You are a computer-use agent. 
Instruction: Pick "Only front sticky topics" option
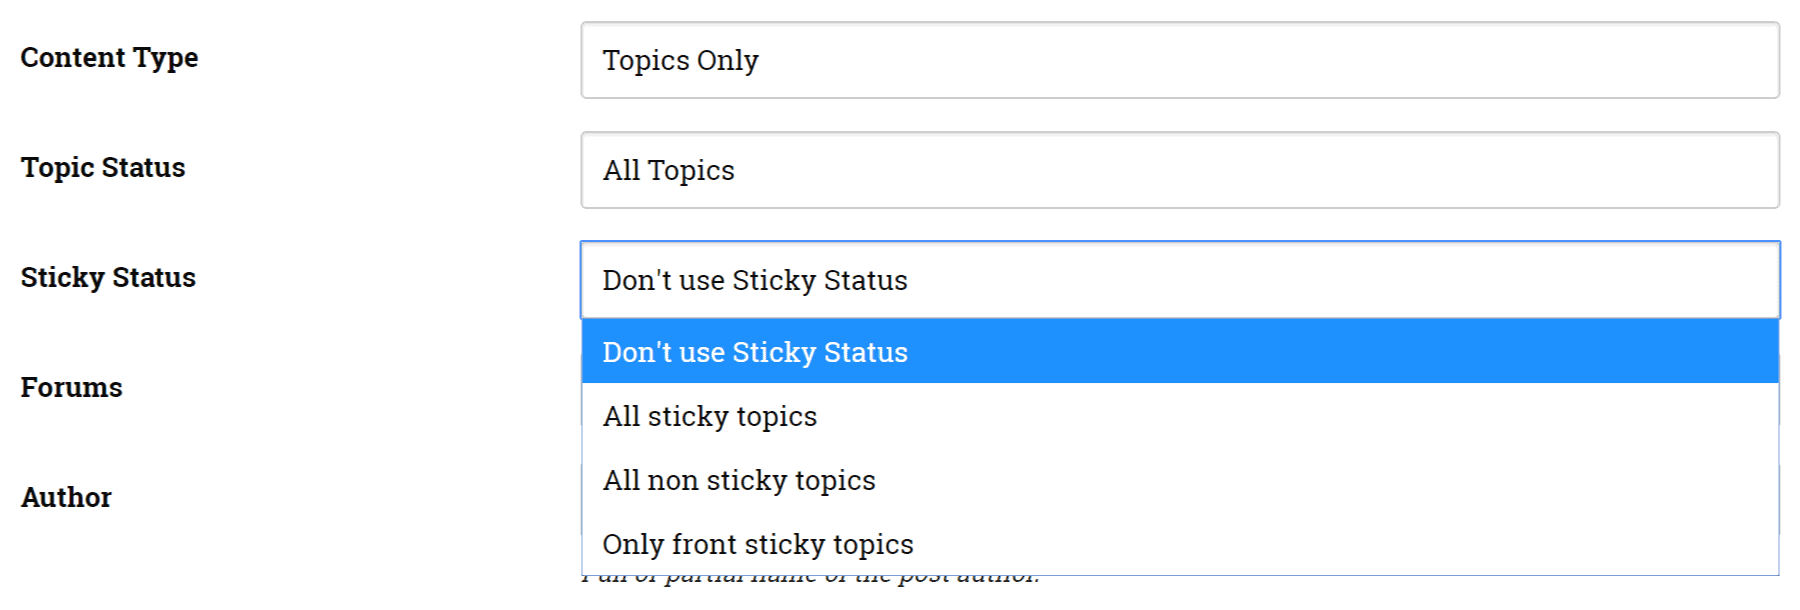pos(1180,544)
